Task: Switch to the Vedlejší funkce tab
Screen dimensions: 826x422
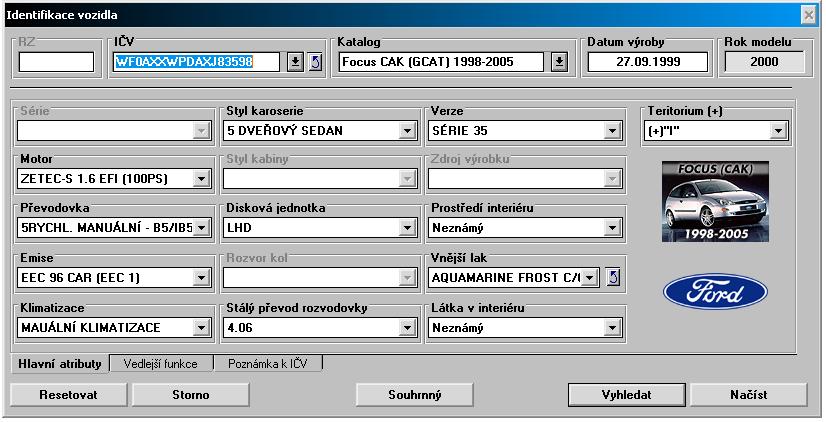Action: click(x=160, y=364)
